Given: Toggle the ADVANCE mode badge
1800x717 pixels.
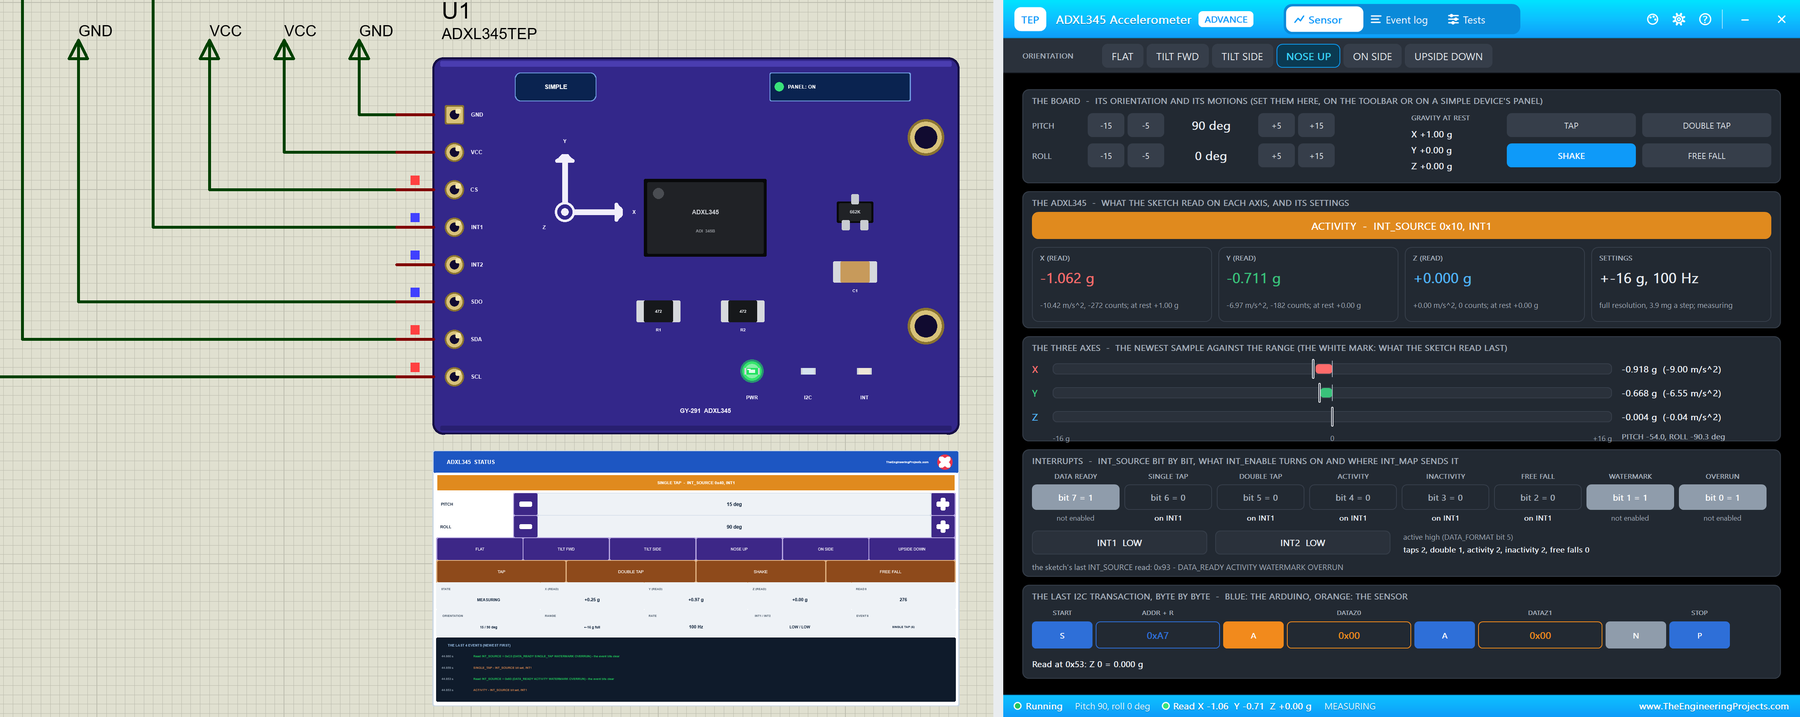Looking at the screenshot, I should click(1226, 19).
